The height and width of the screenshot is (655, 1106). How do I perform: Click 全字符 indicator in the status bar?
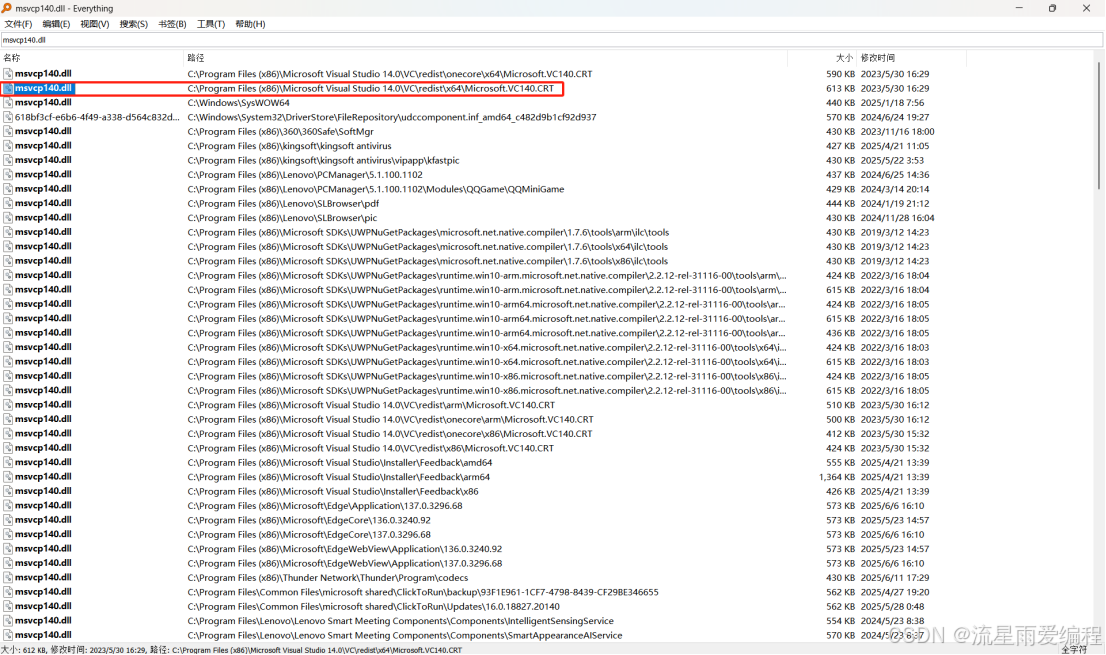pos(1074,649)
